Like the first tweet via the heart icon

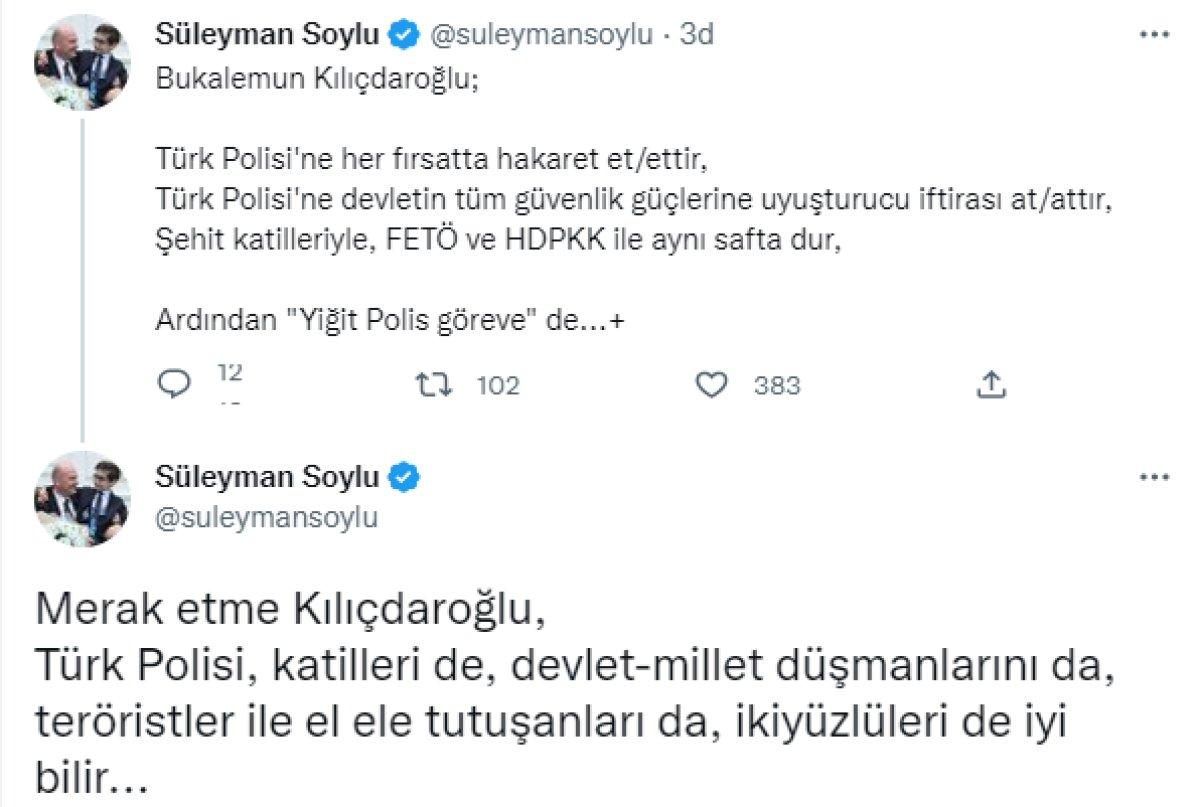click(x=712, y=384)
